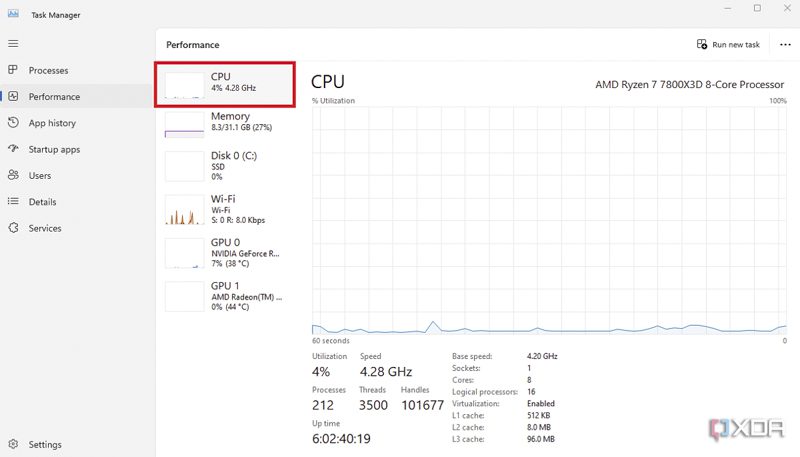The height and width of the screenshot is (457, 800).
Task: Click the 6:02:40:19 up time value
Action: 341,439
